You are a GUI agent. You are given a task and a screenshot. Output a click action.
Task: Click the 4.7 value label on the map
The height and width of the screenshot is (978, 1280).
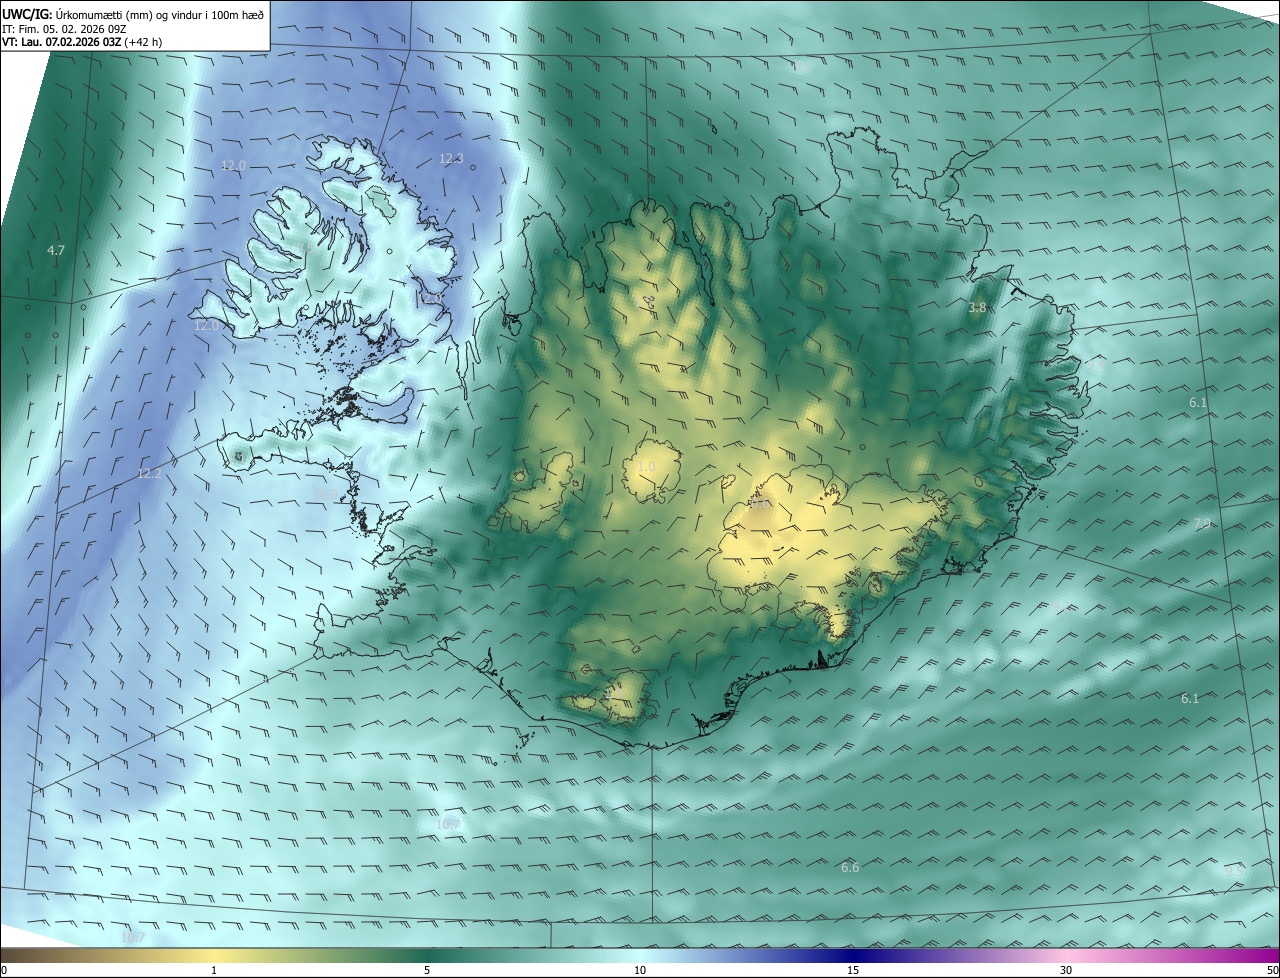pyautogui.click(x=56, y=250)
